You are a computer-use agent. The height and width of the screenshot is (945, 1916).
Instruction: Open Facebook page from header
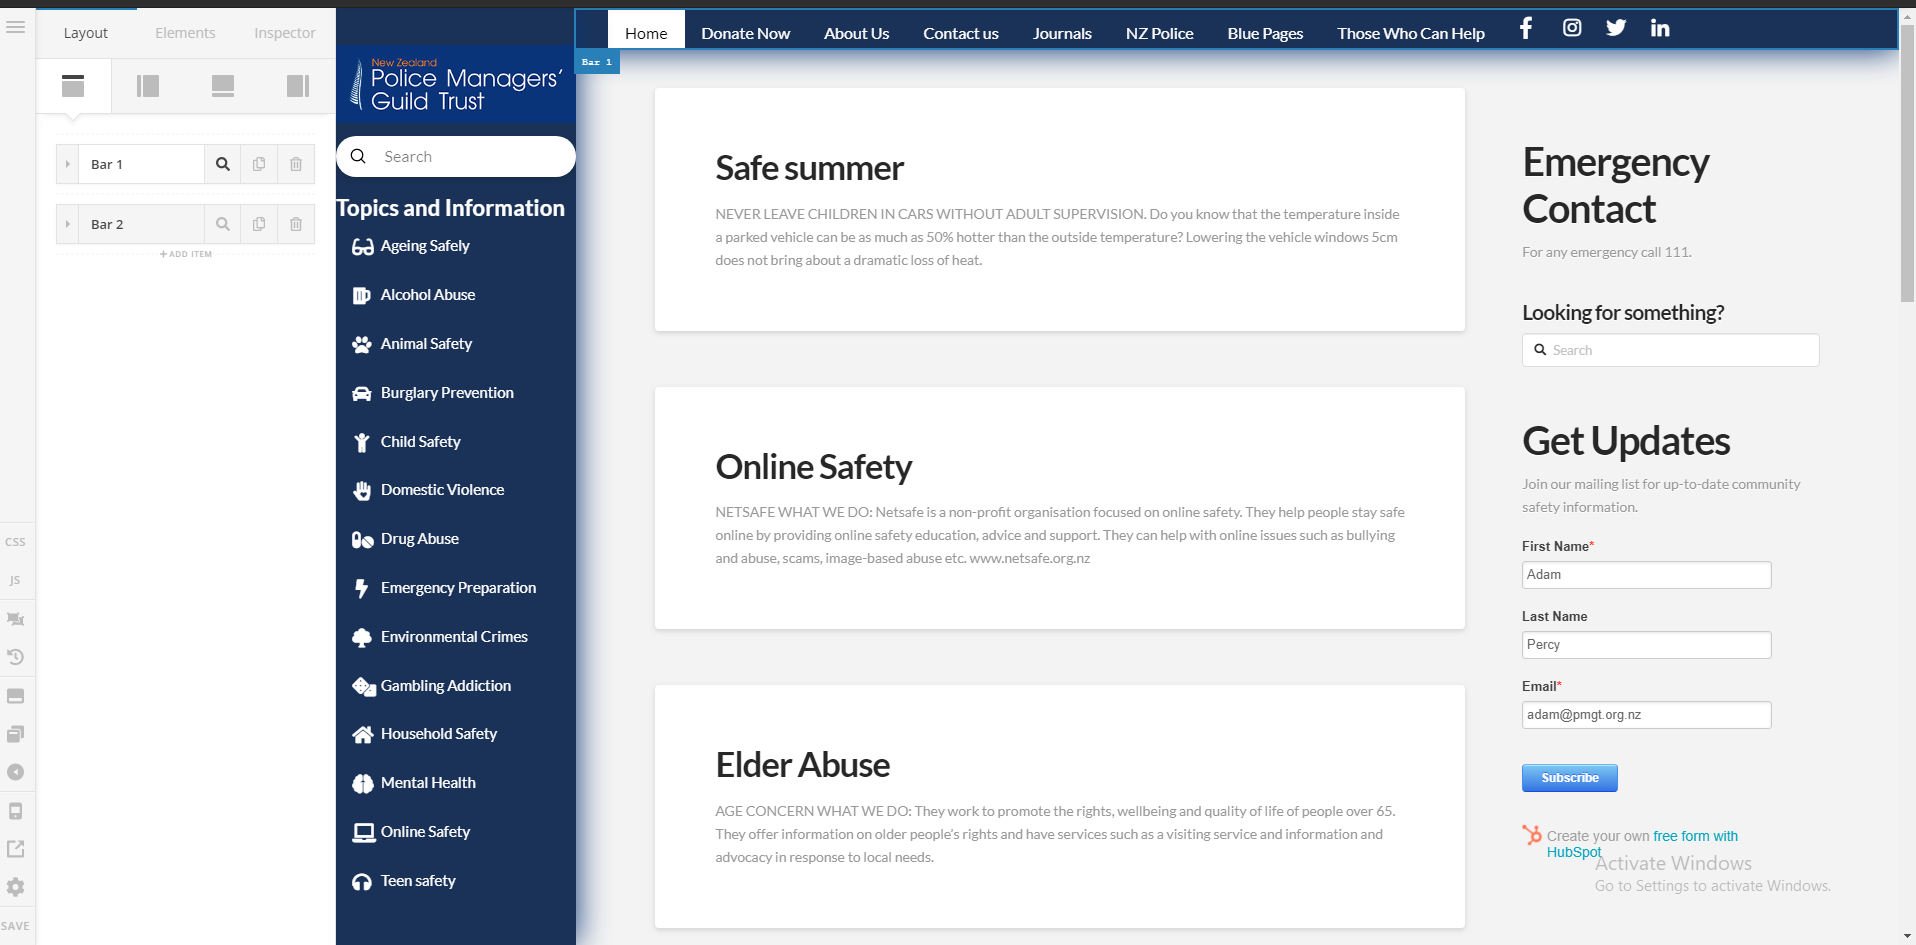click(1525, 28)
